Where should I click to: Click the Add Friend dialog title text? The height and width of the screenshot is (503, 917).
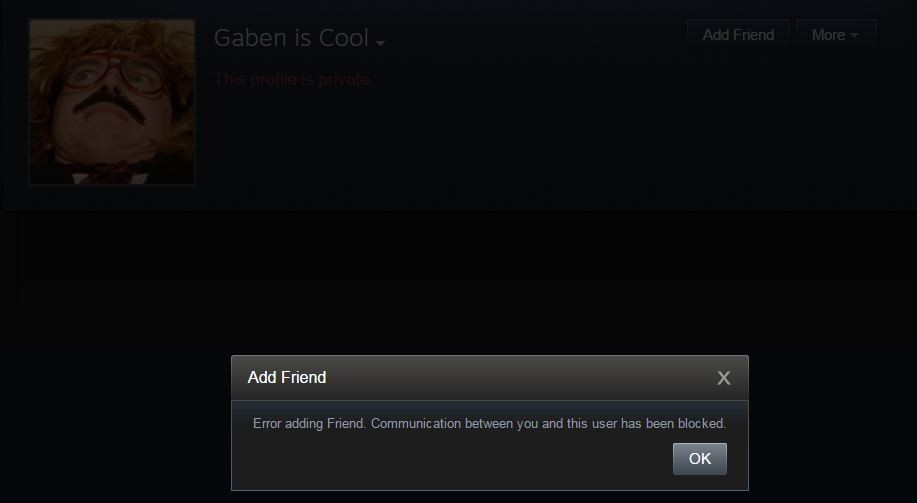tap(287, 377)
